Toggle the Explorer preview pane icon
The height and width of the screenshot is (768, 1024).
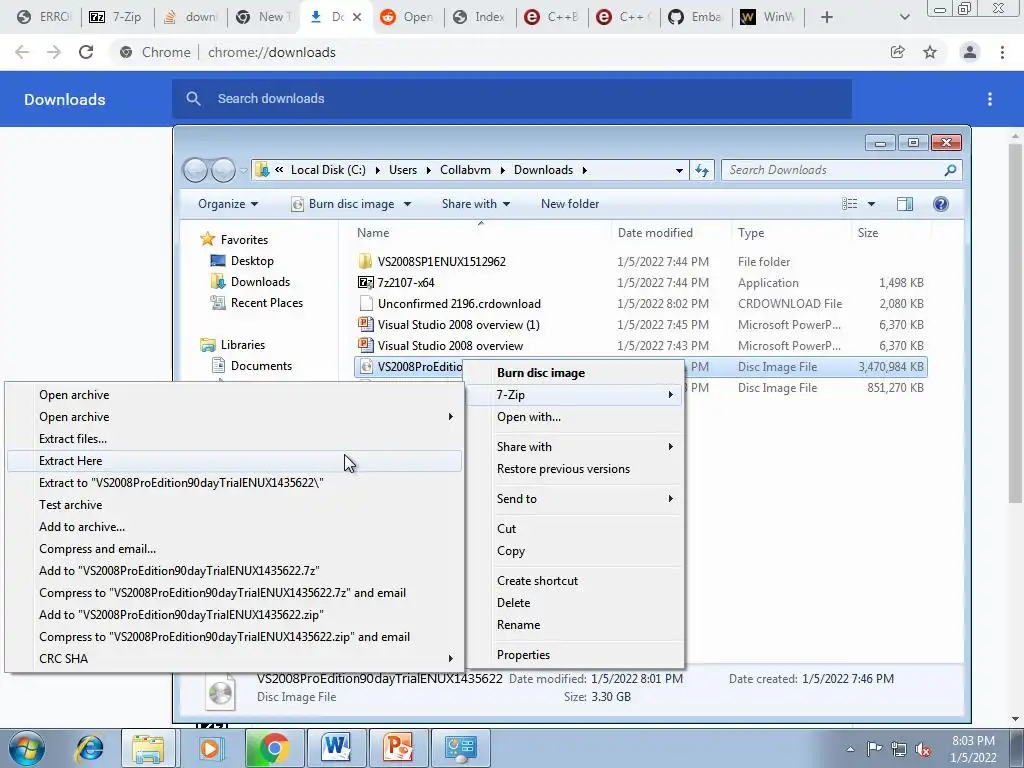[x=905, y=204]
